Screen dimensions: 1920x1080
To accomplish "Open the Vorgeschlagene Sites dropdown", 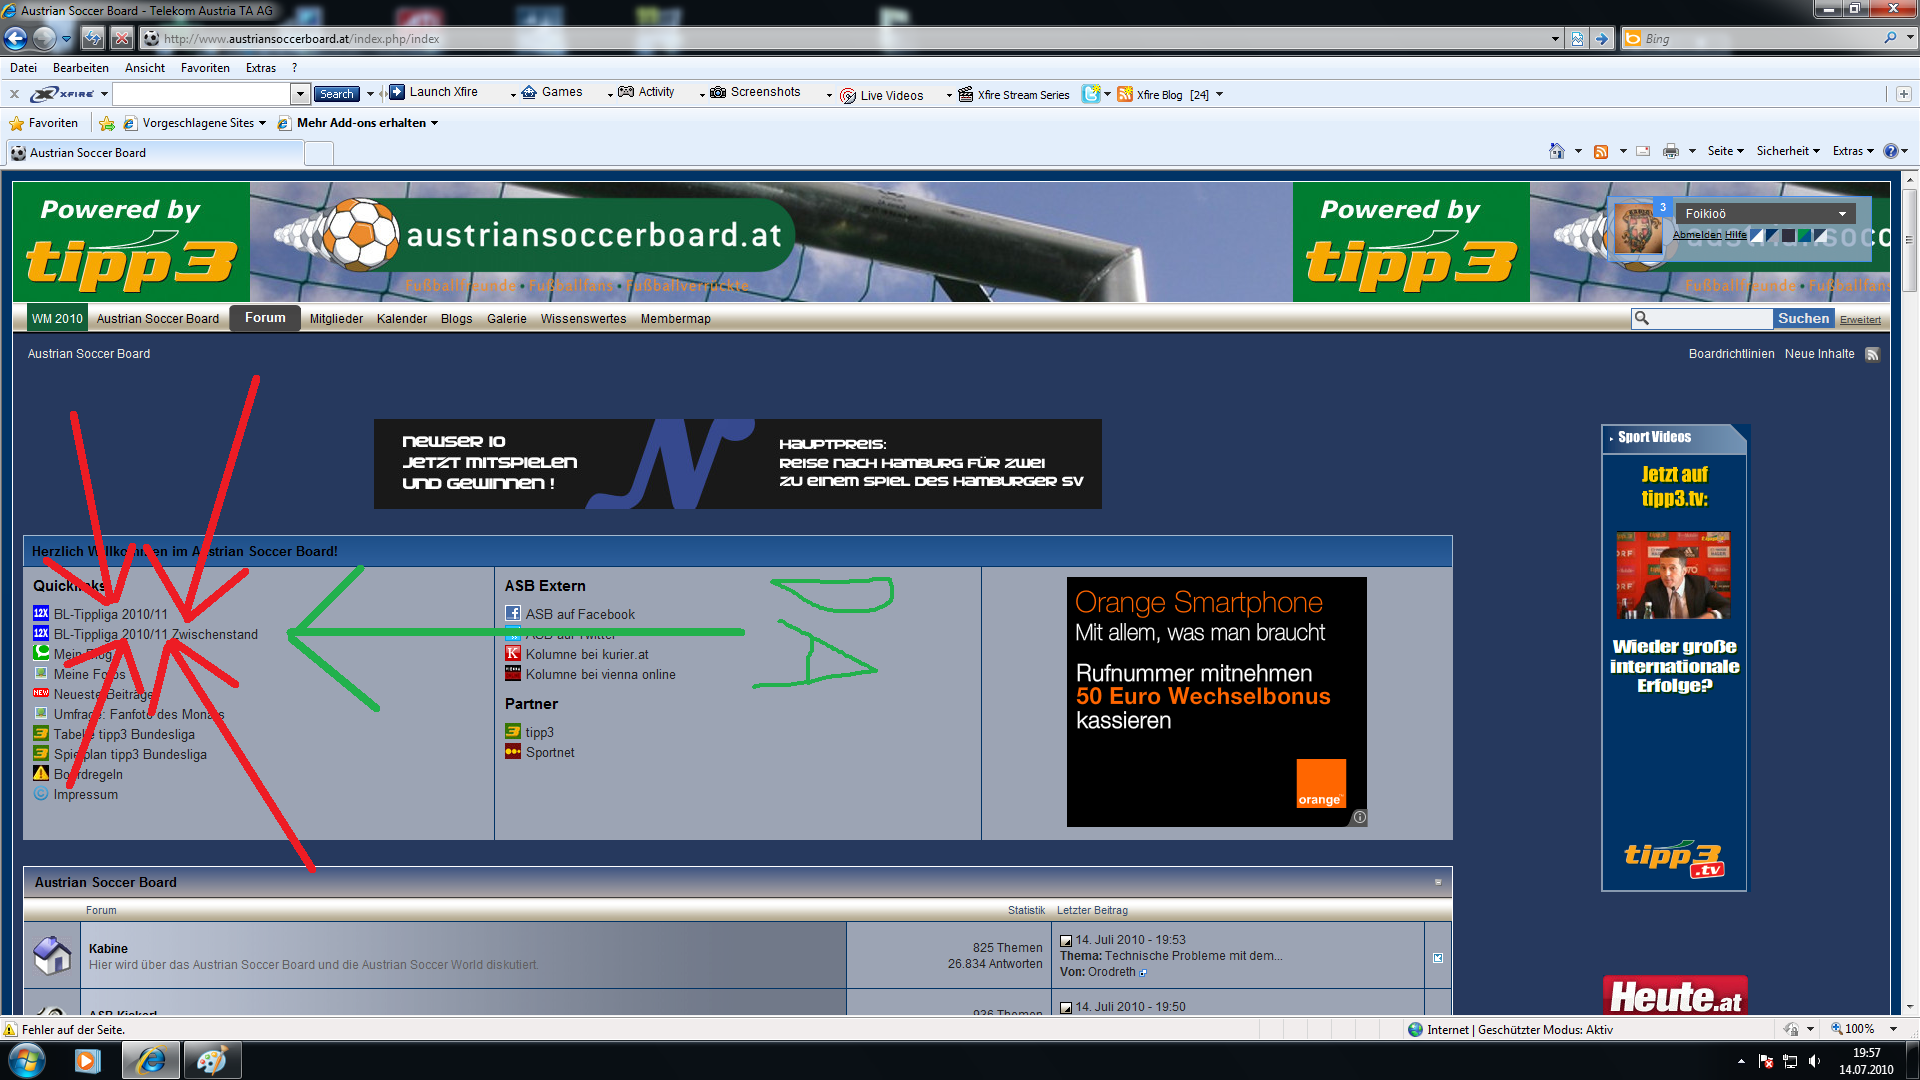I will tap(262, 123).
